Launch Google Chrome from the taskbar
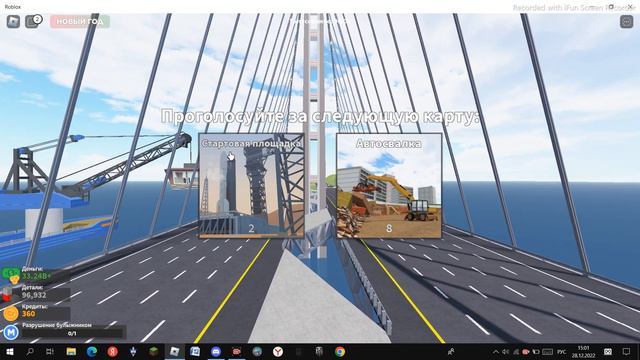640x360 pixels. pyautogui.click(x=340, y=351)
